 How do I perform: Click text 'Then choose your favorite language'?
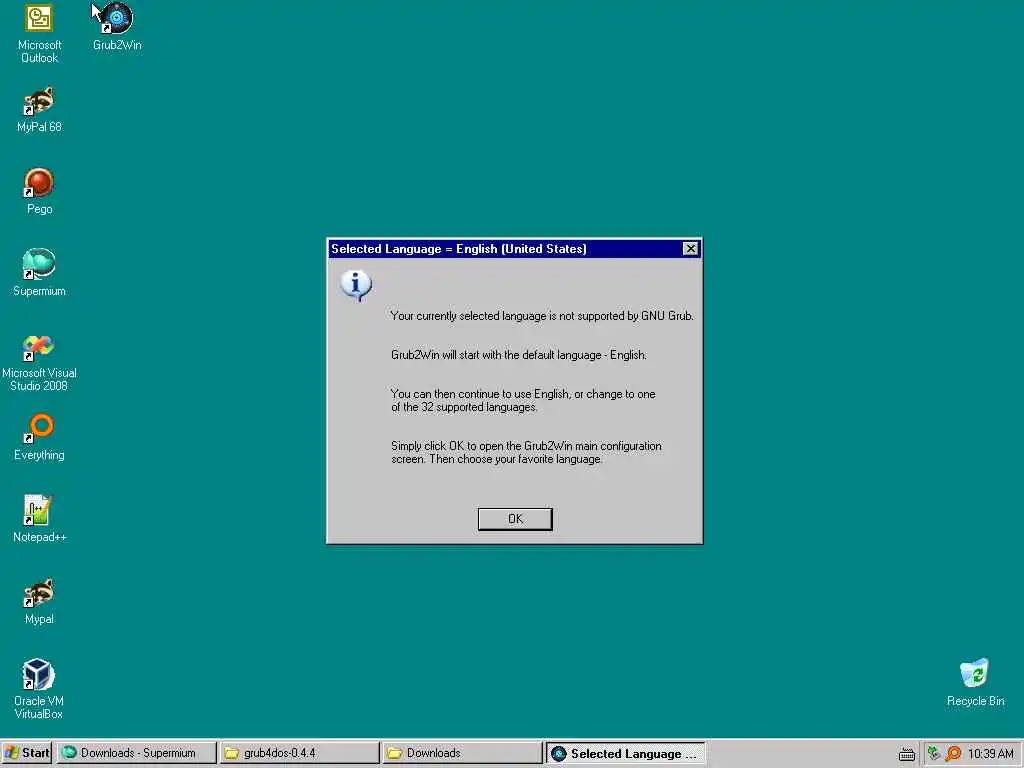tap(515, 460)
